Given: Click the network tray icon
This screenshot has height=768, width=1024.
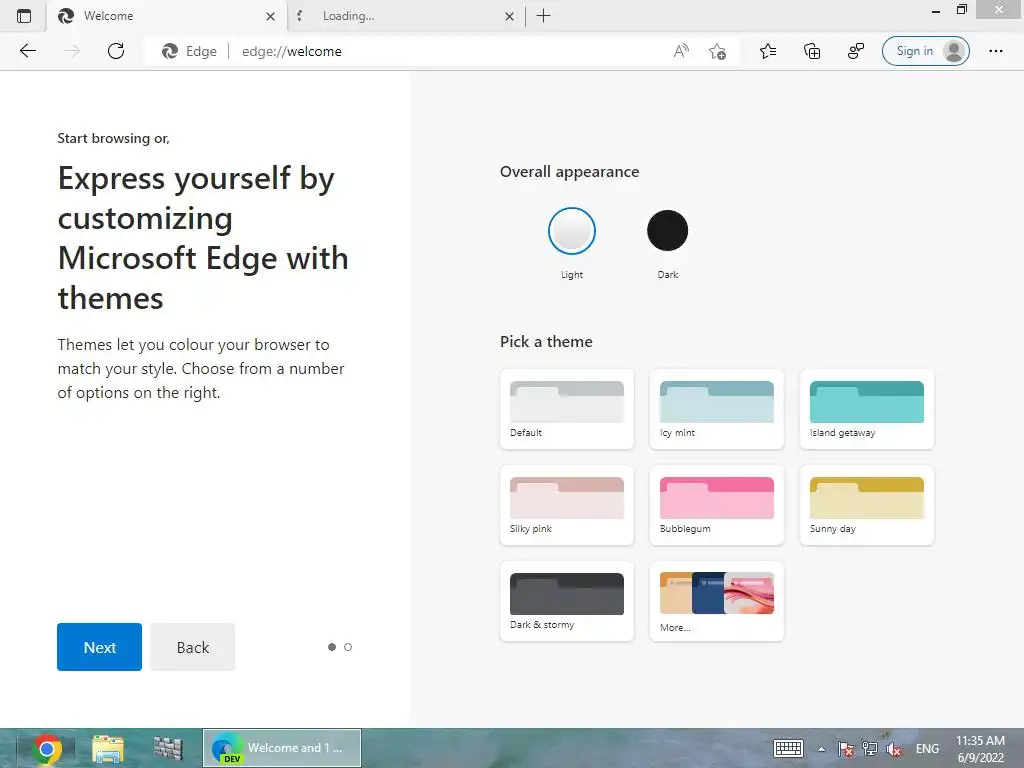Looking at the screenshot, I should tap(870, 748).
